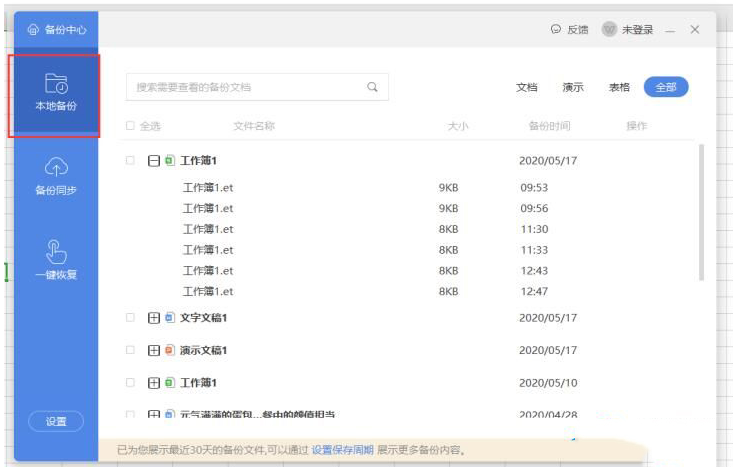Click the 反馈 feedback icon

556,30
